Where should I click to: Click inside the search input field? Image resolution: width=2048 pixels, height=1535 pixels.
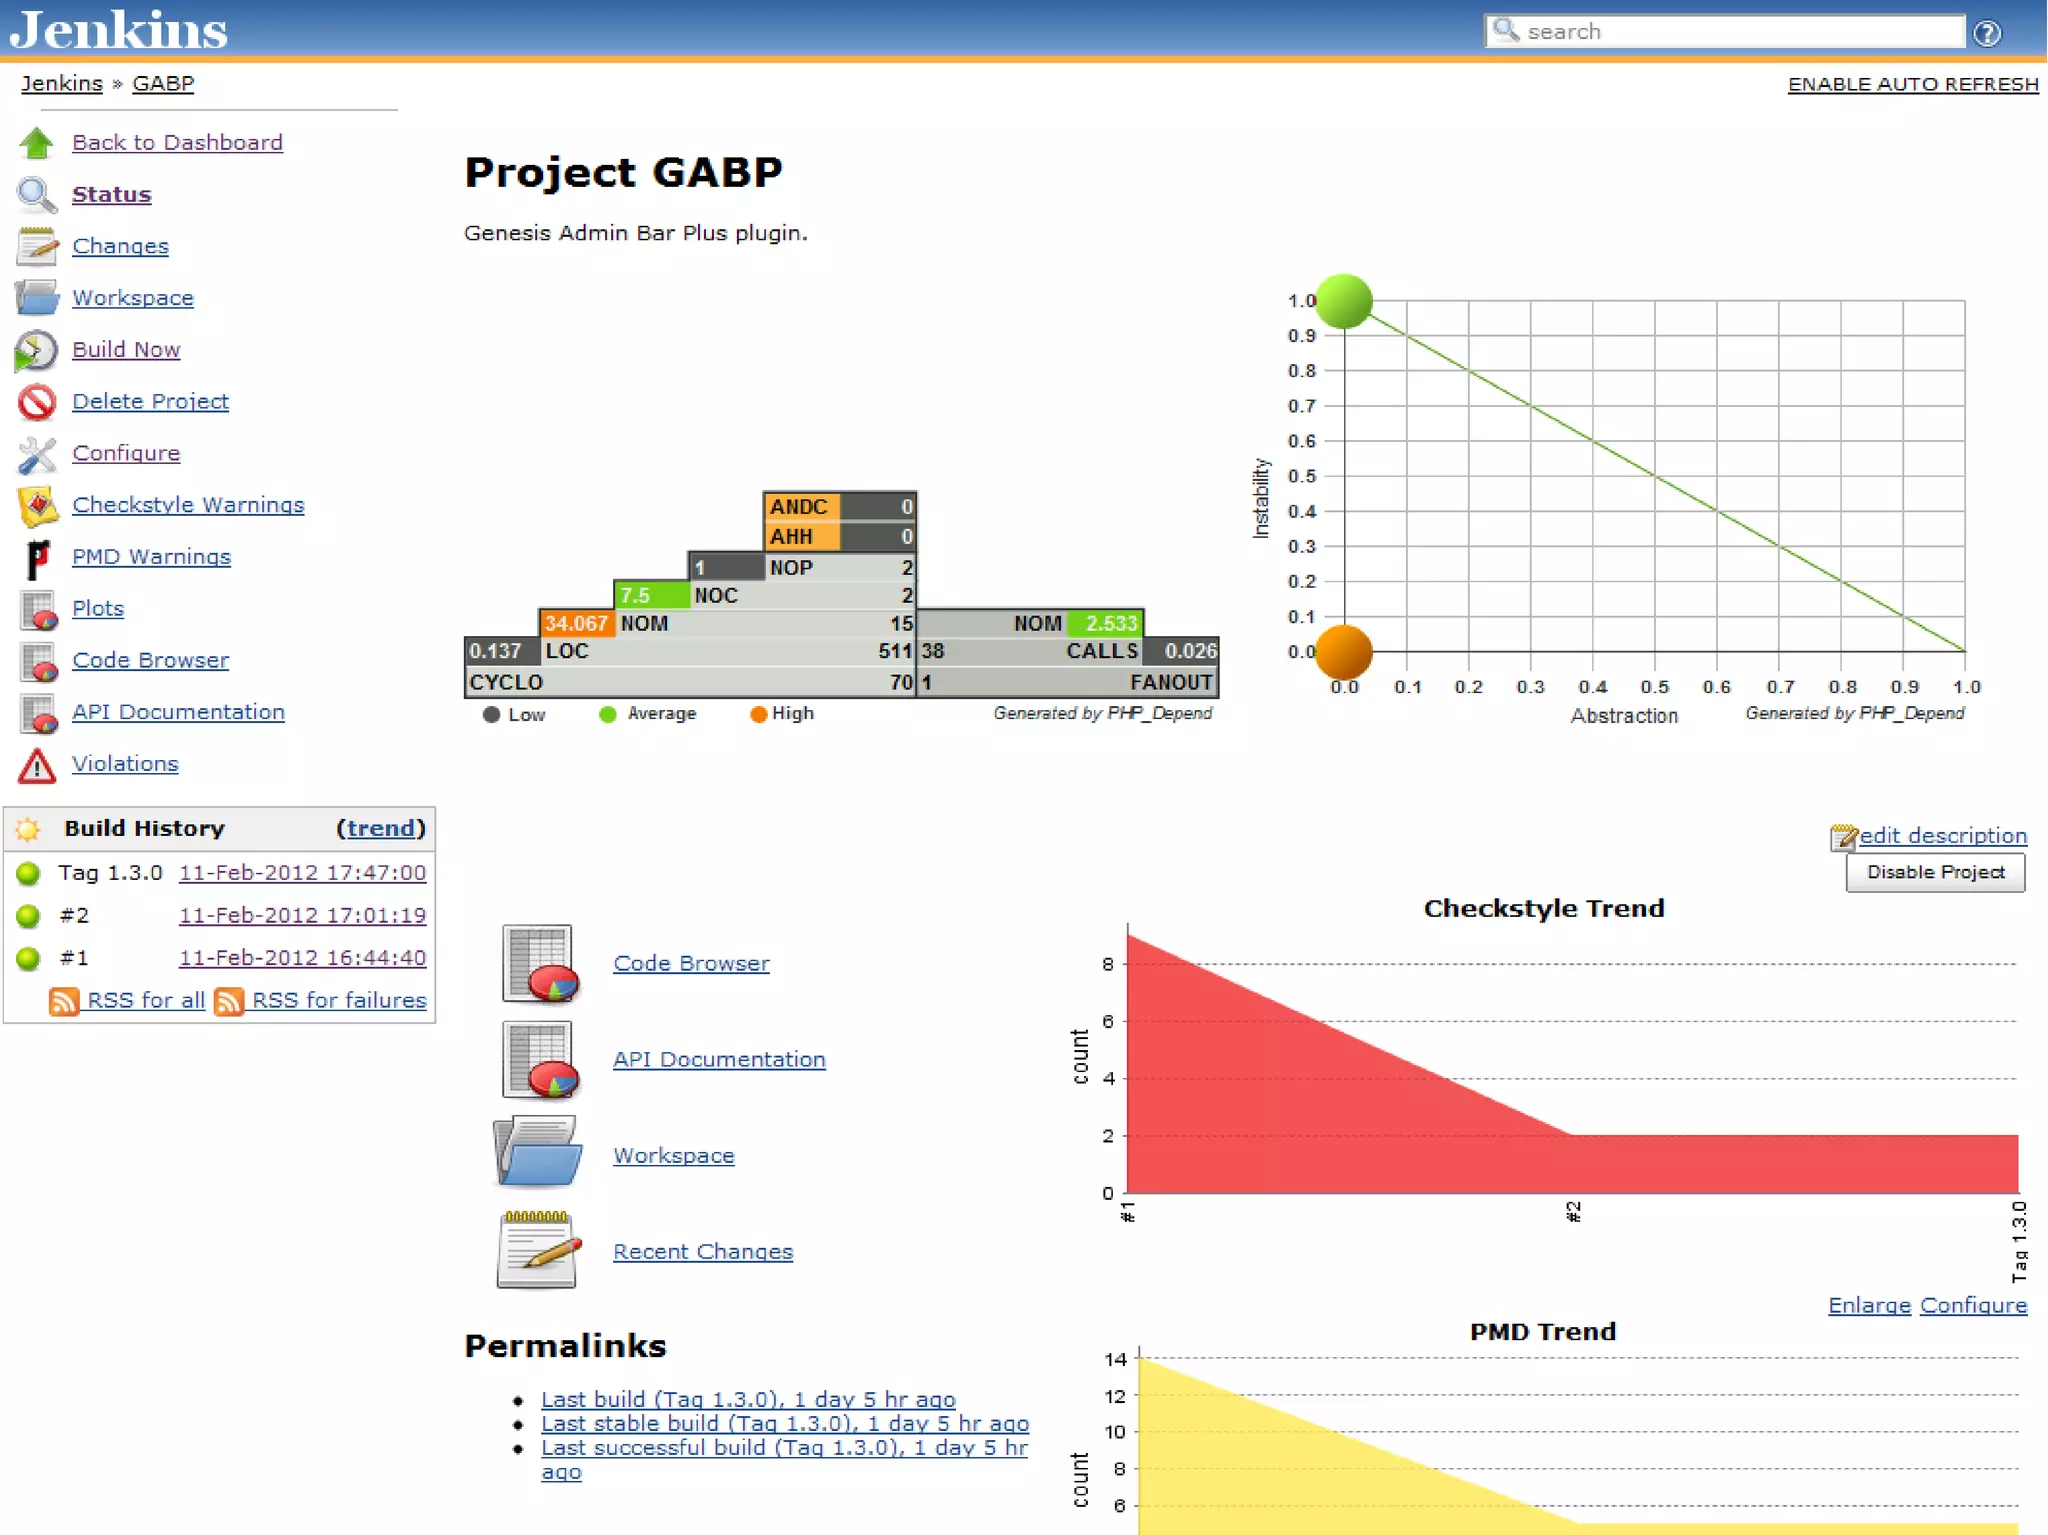pyautogui.click(x=1738, y=32)
